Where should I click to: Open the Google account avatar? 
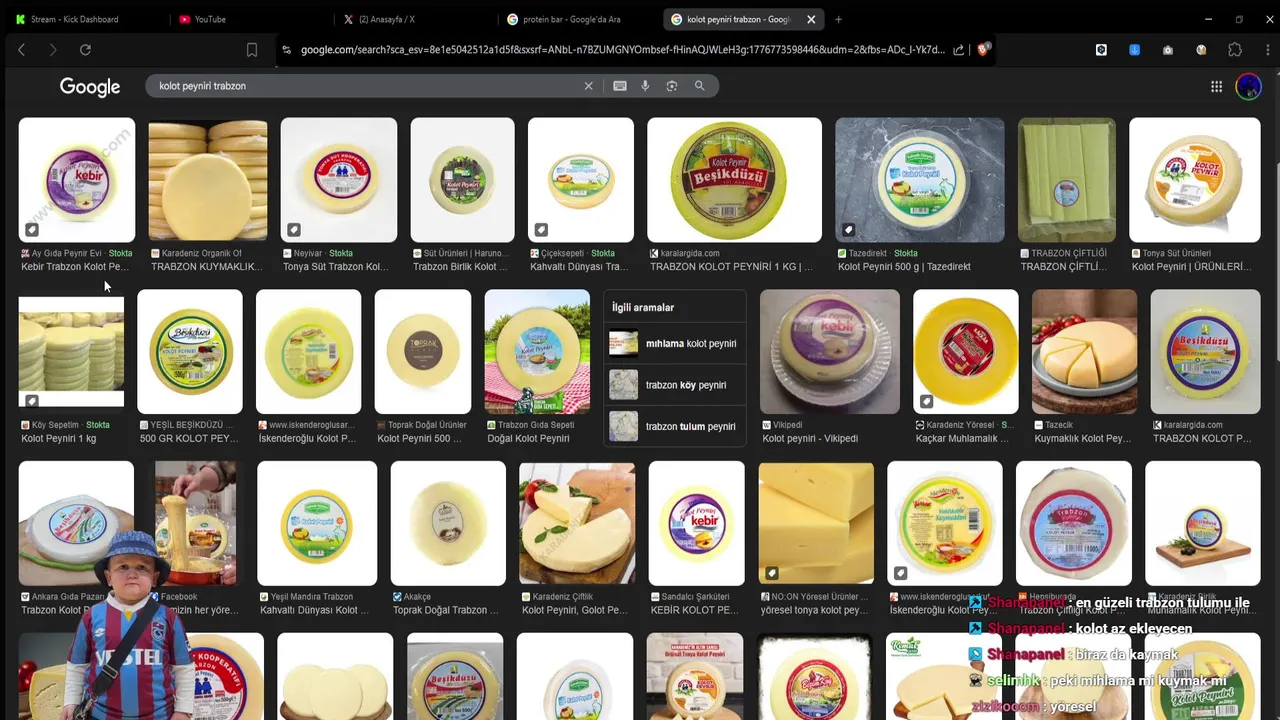1248,87
